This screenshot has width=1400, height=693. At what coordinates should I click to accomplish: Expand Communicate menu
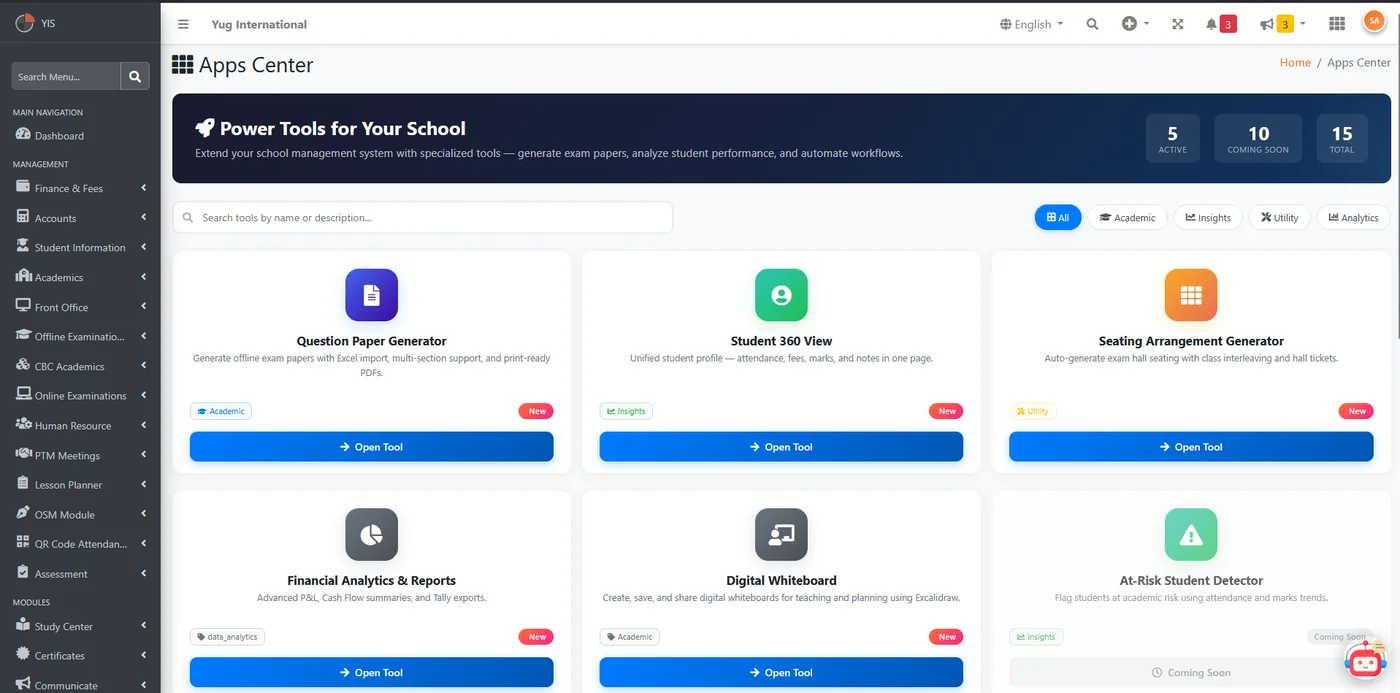(80, 685)
